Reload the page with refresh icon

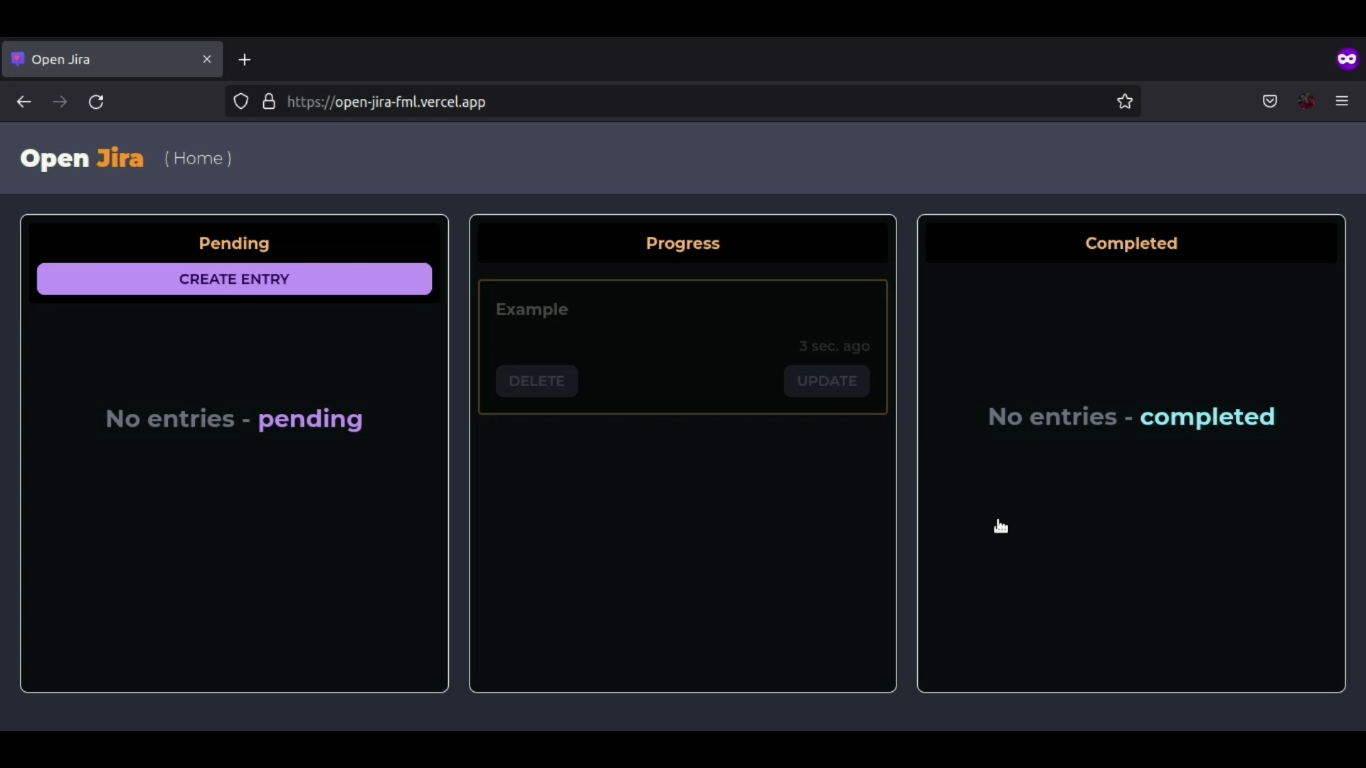(x=96, y=101)
